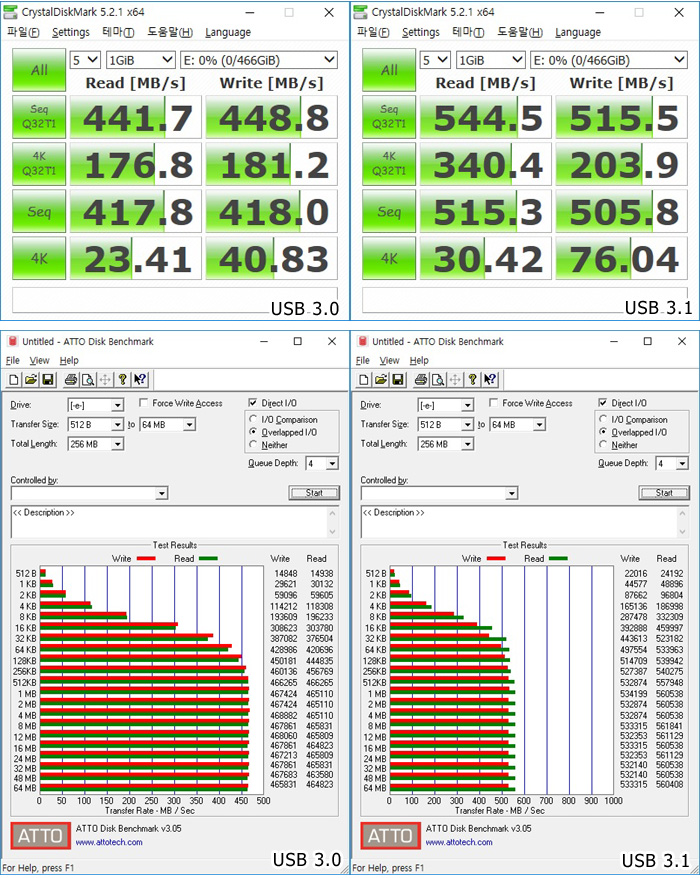Click context Help pointer icon in USB 3.1 ATTO toolbar
The image size is (700, 878).
(490, 380)
